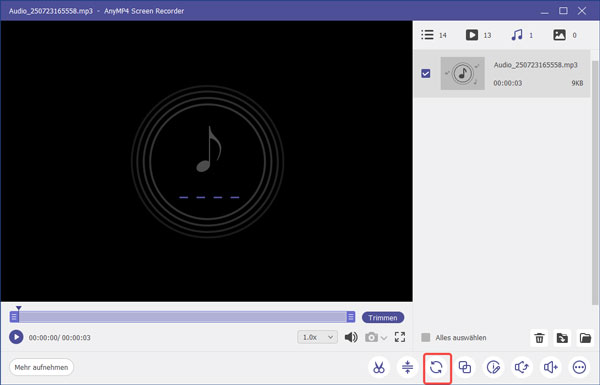Play the audio recording
The height and width of the screenshot is (385, 600).
[x=16, y=337]
